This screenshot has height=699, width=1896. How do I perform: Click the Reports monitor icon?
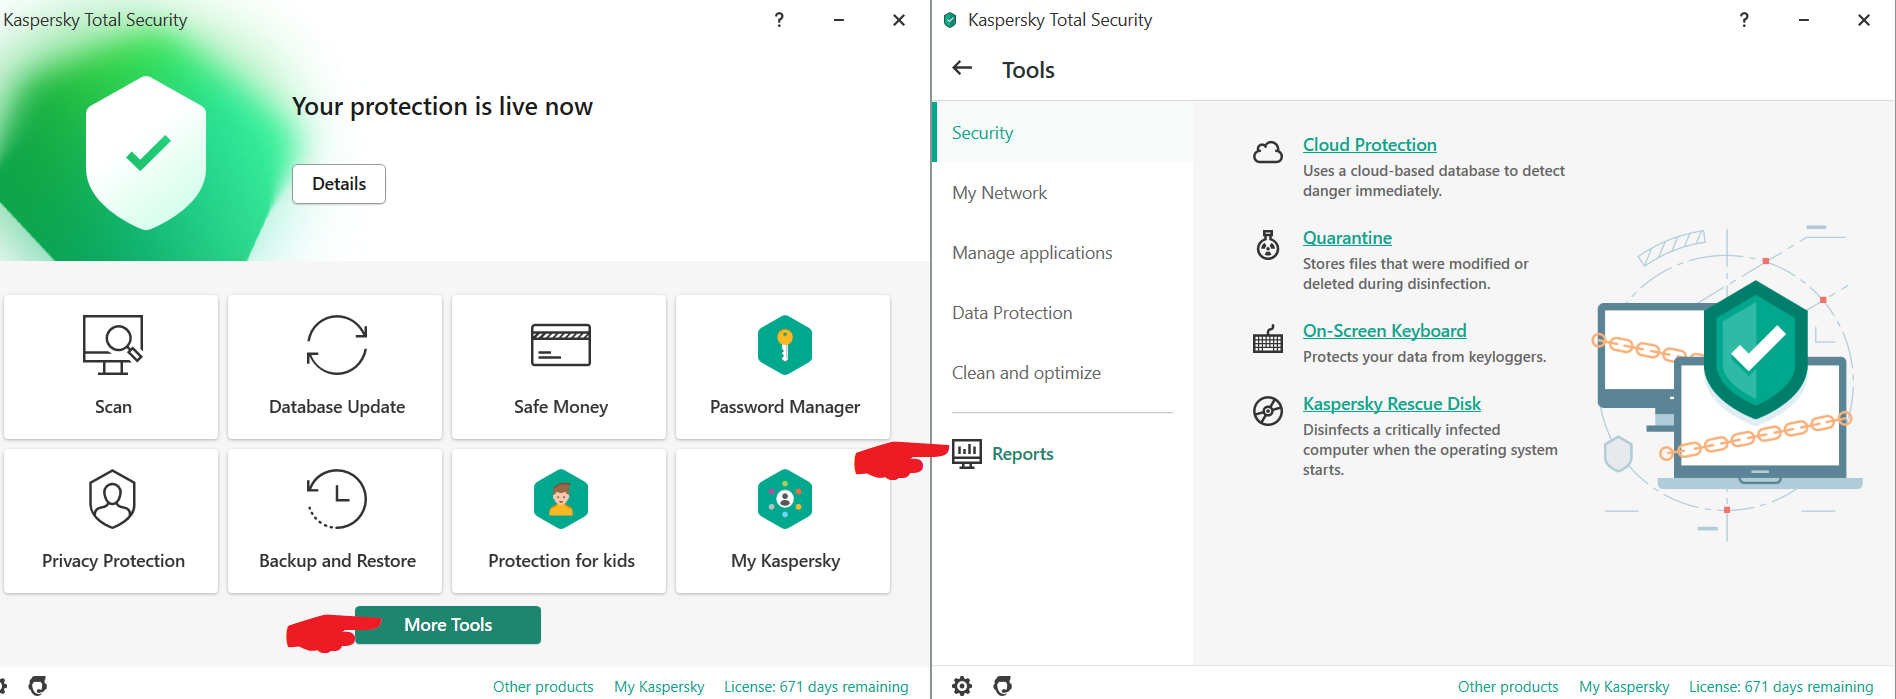coord(967,454)
